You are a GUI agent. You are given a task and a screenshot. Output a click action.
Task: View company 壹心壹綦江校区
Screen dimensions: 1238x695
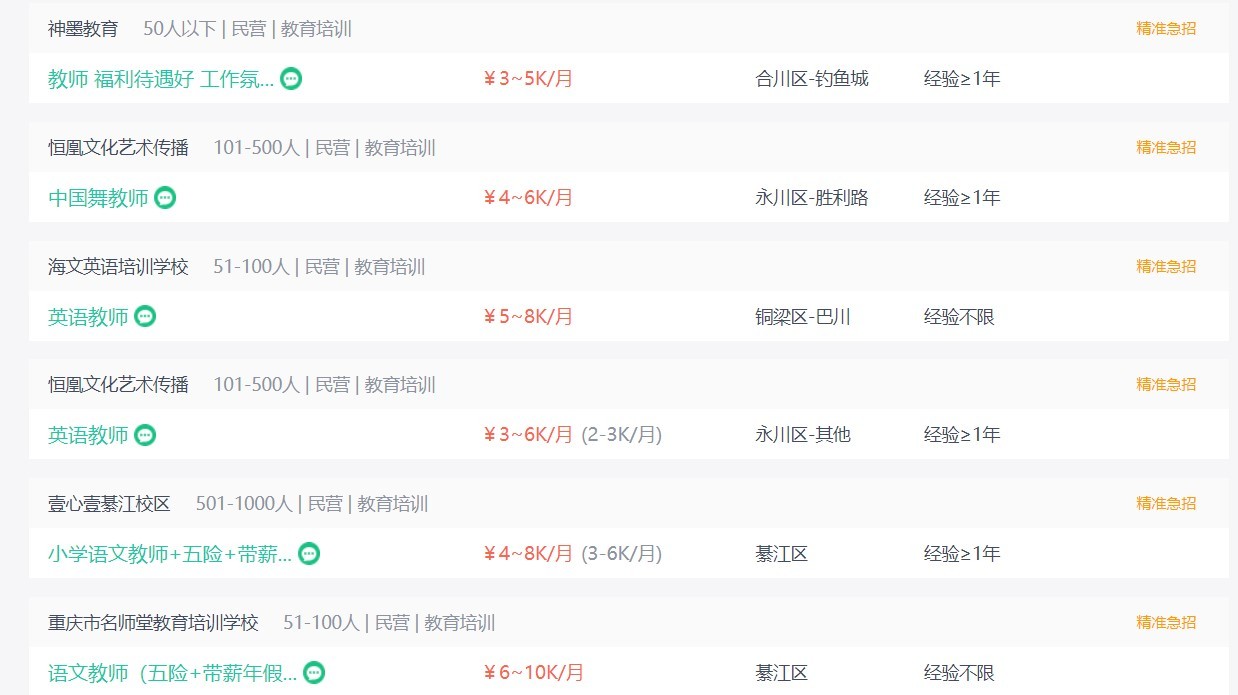(109, 504)
